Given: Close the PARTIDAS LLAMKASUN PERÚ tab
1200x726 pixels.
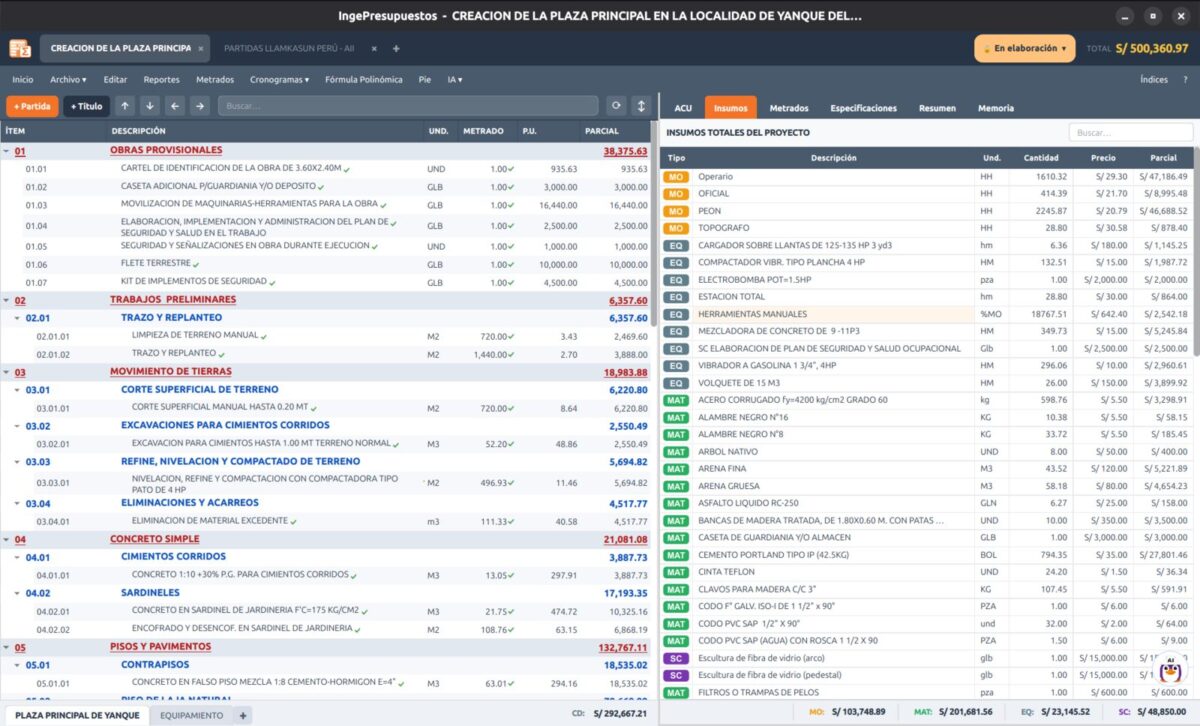Looking at the screenshot, I should point(374,48).
